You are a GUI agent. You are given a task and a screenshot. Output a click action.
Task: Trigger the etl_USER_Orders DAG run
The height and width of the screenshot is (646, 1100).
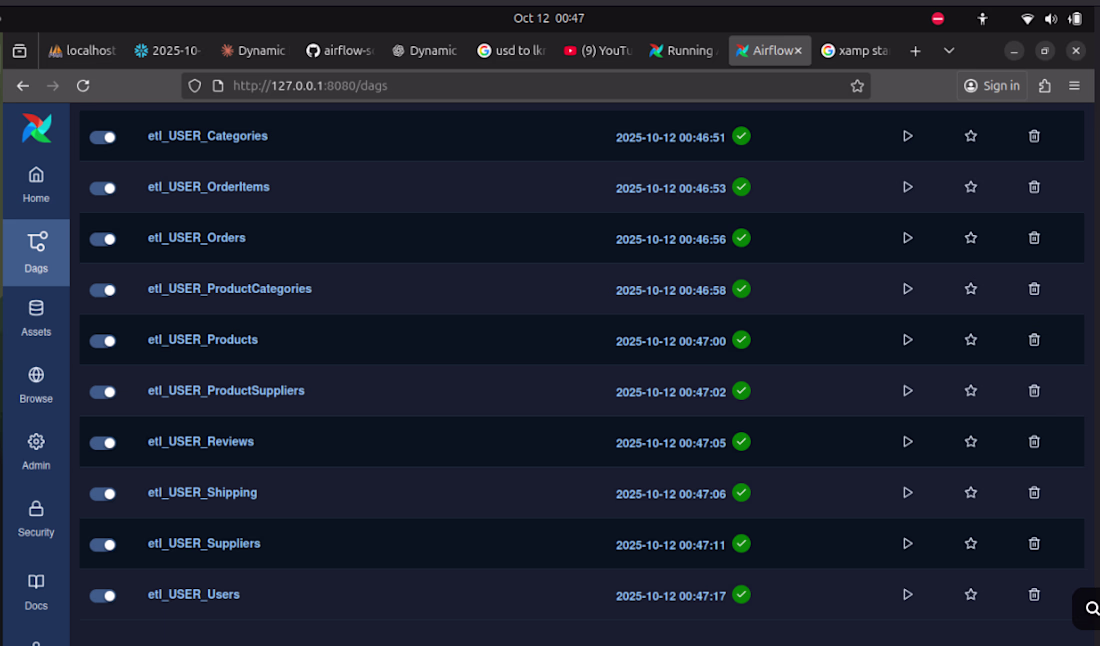click(907, 238)
